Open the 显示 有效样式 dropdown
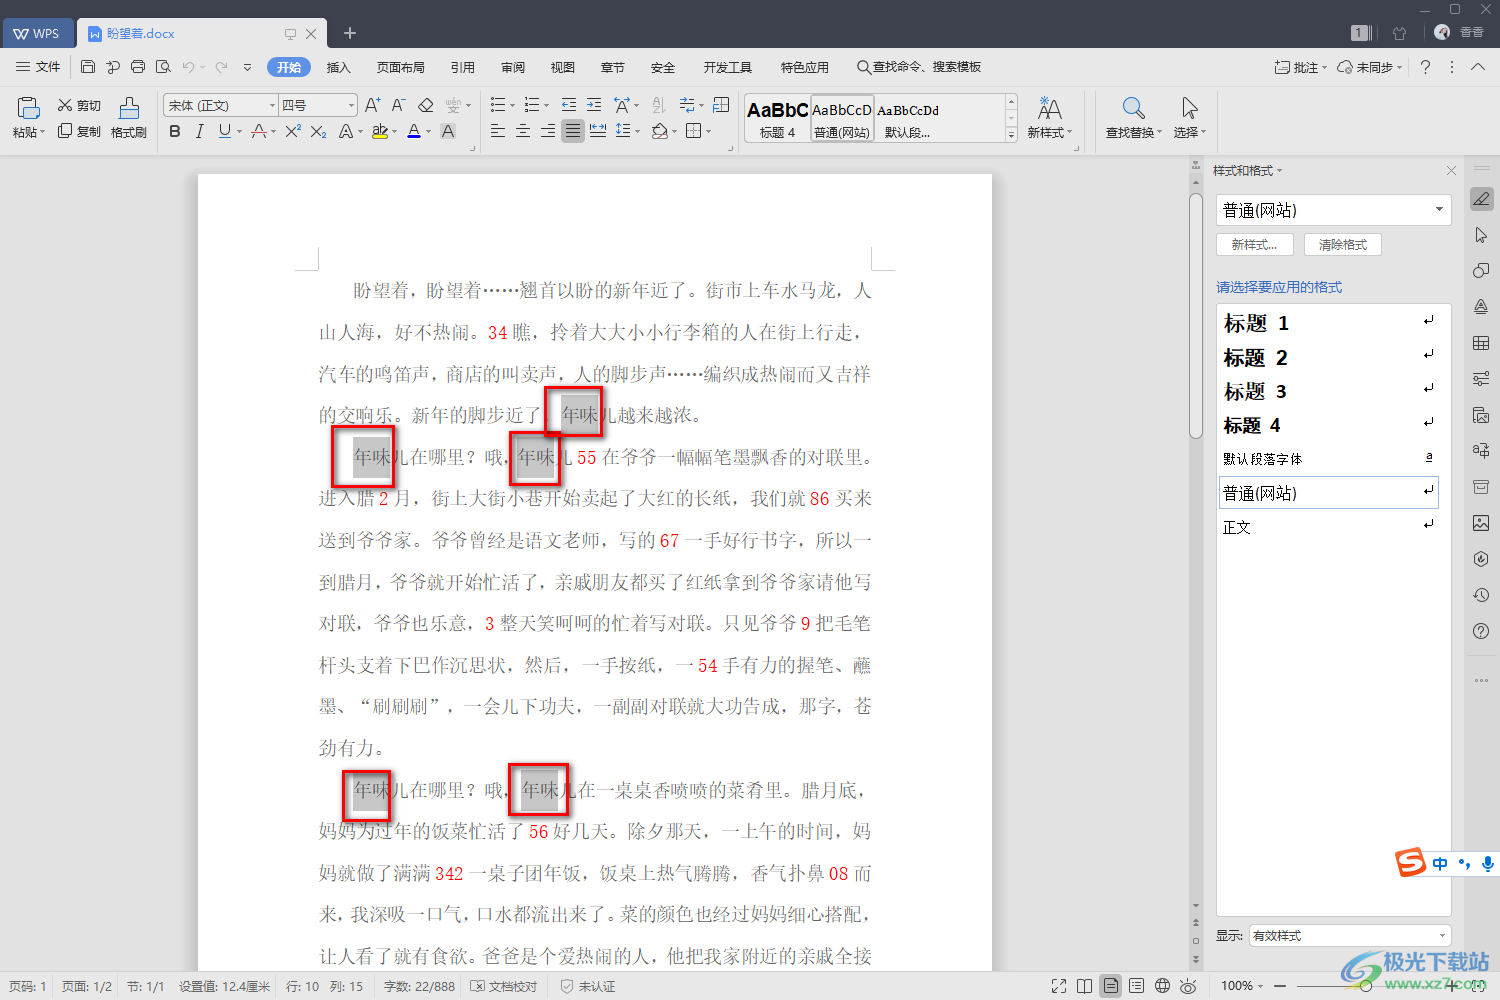The width and height of the screenshot is (1500, 1000). [1350, 936]
